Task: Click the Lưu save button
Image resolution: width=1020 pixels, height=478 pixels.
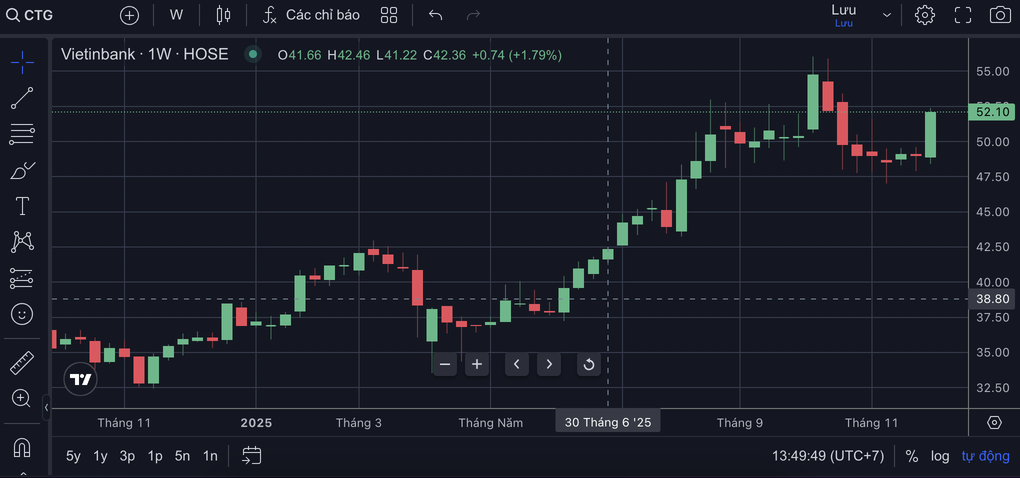Action: (843, 14)
